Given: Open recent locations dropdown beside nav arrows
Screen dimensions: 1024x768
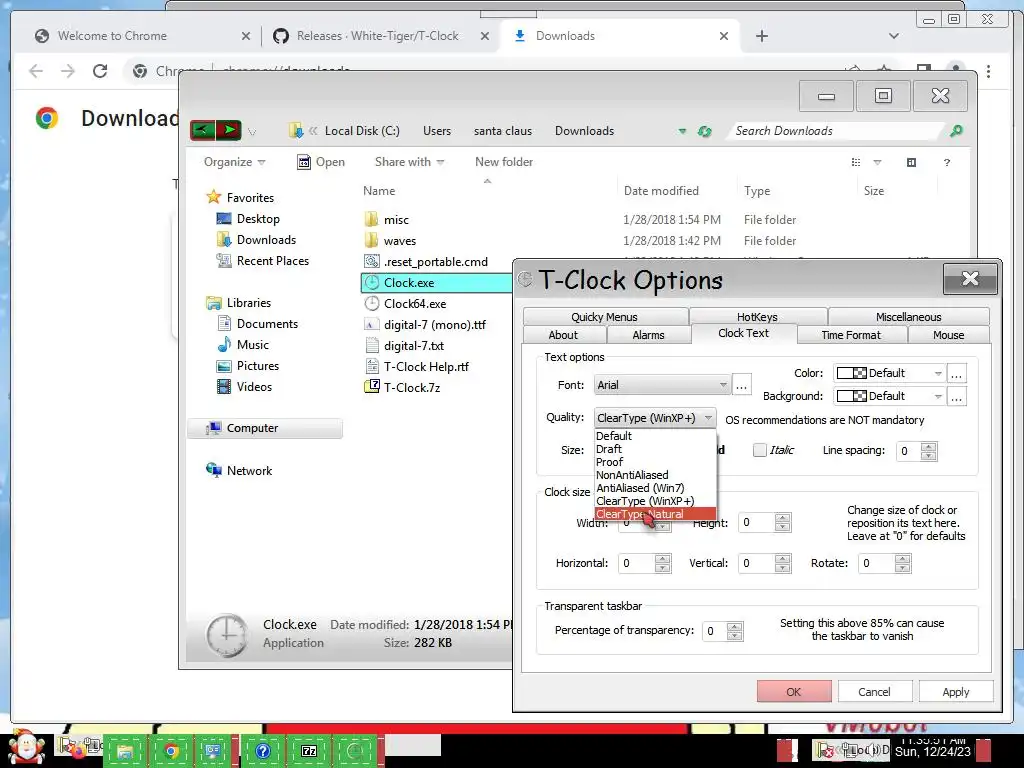Looking at the screenshot, I should pyautogui.click(x=251, y=132).
